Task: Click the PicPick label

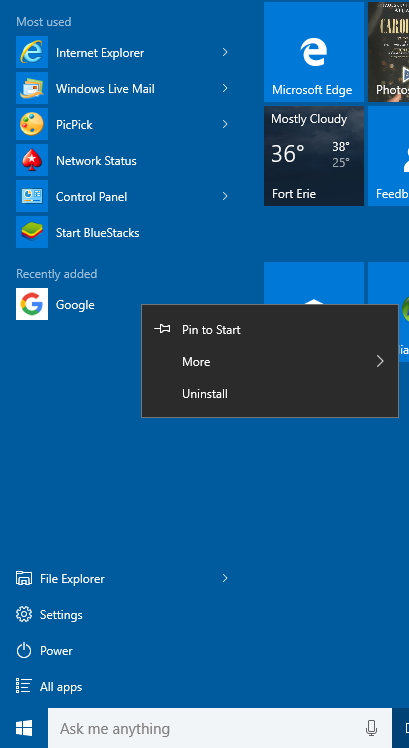Action: 74,125
